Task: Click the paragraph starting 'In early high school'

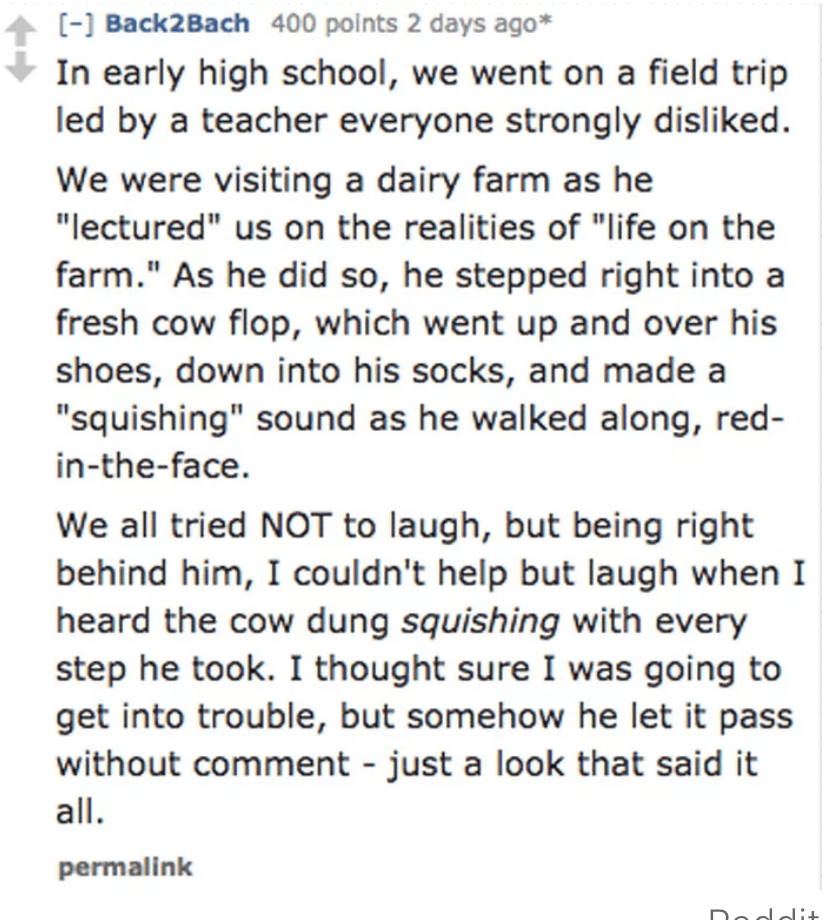Action: point(422,97)
